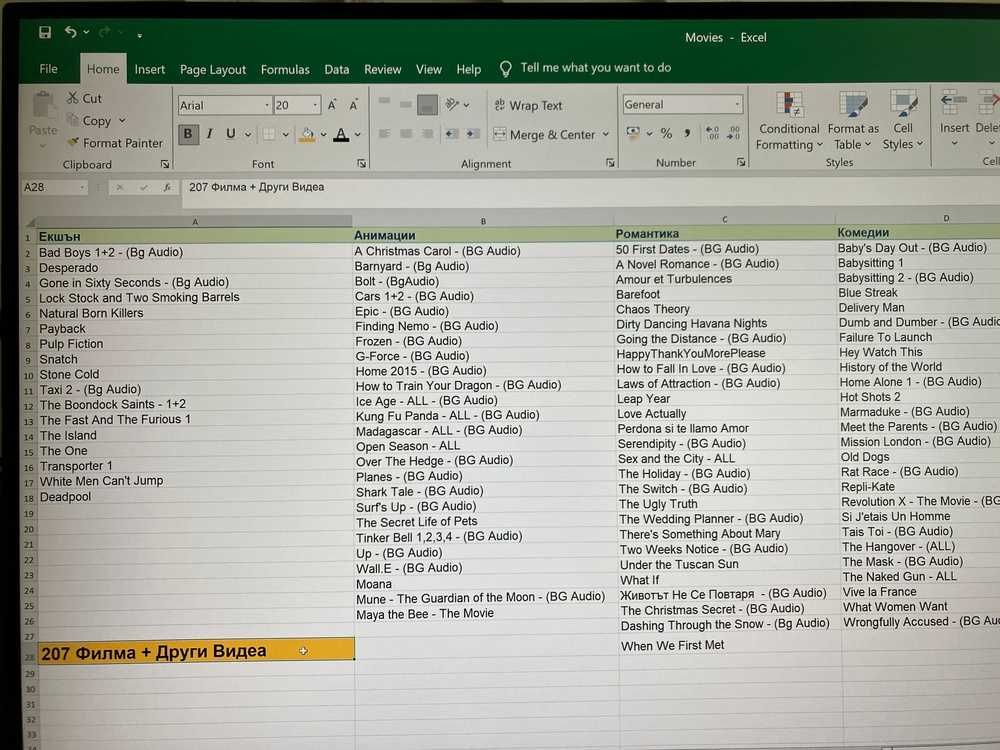Select the 'Анимации' header cell
The height and width of the screenshot is (750, 1000).
click(x=483, y=235)
